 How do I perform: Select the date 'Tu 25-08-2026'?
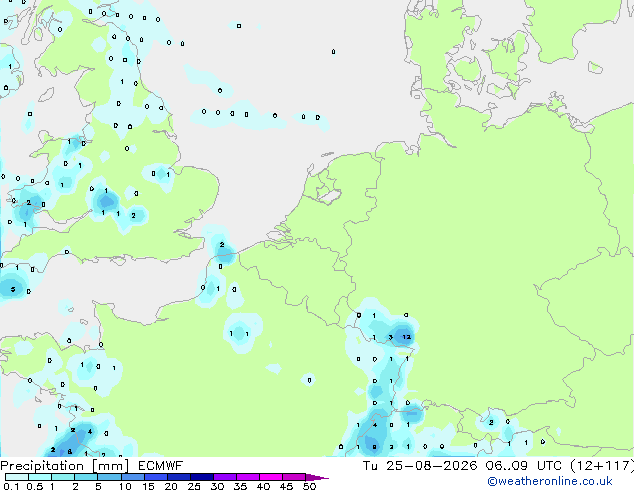point(420,466)
